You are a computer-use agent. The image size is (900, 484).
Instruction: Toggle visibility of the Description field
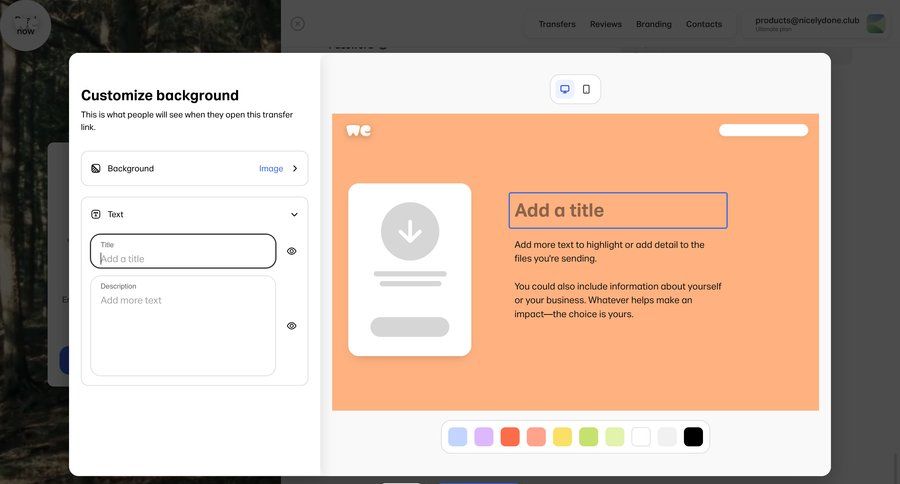292,326
